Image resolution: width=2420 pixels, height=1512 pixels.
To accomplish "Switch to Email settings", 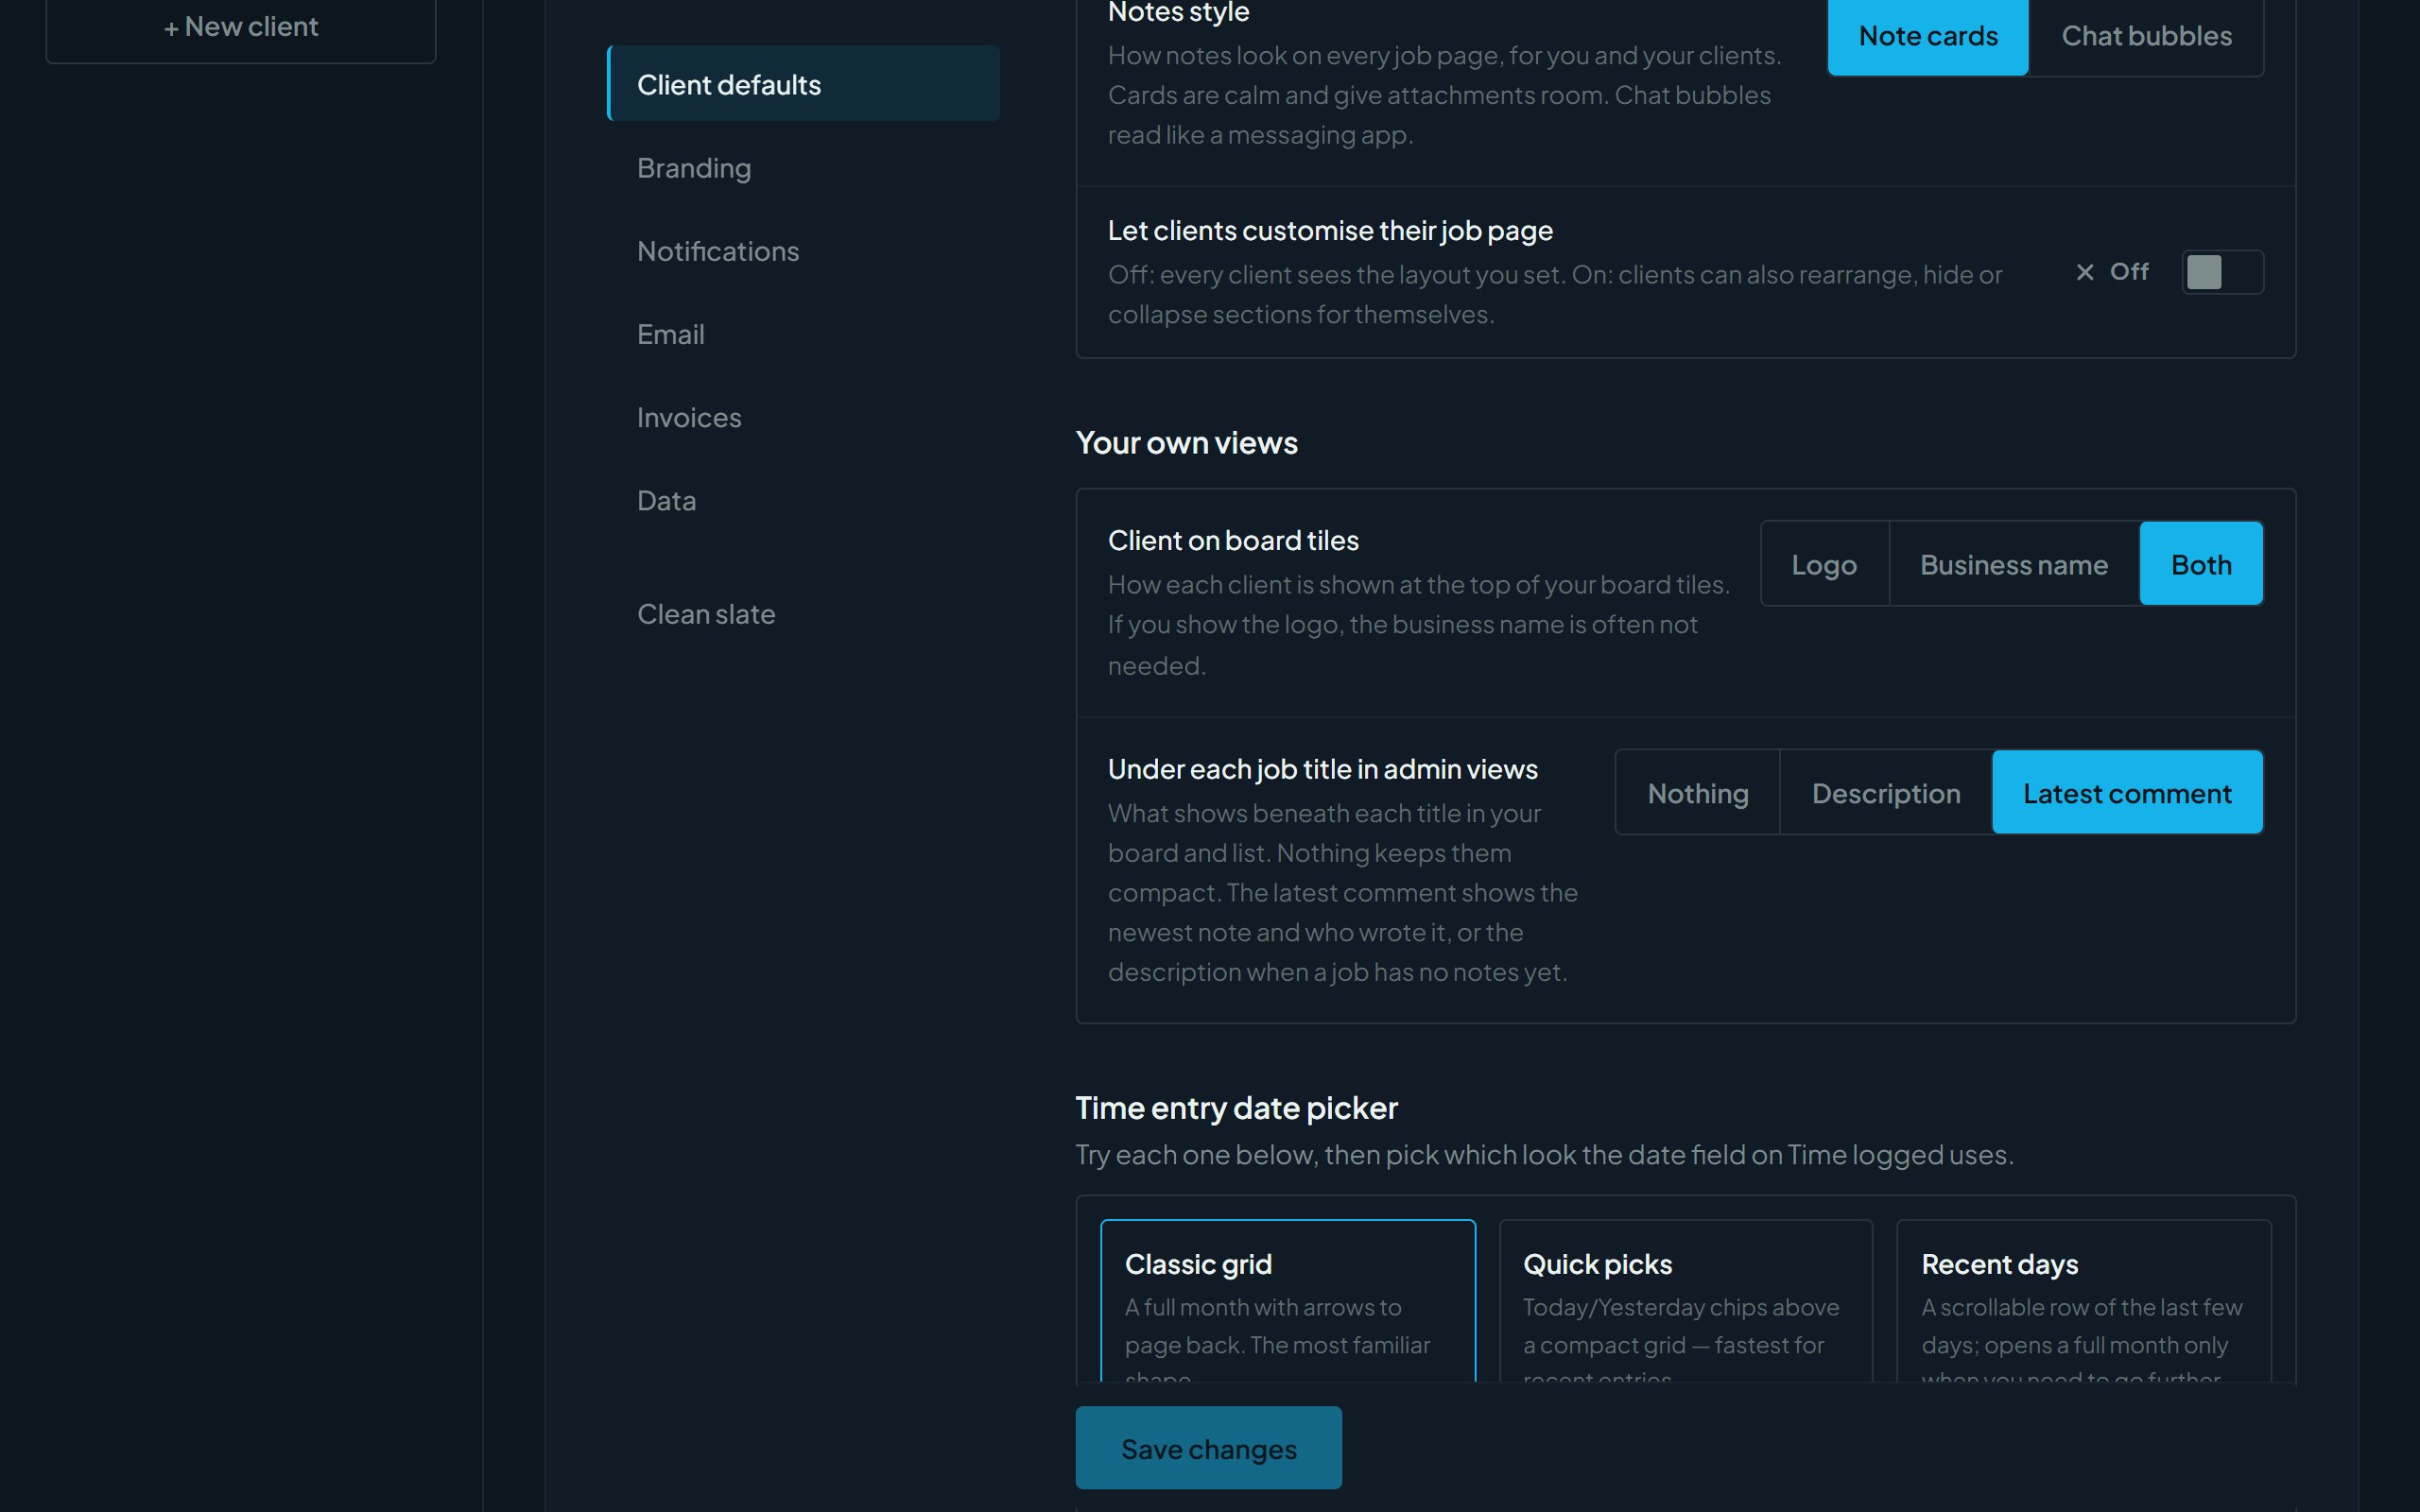I will [x=803, y=334].
